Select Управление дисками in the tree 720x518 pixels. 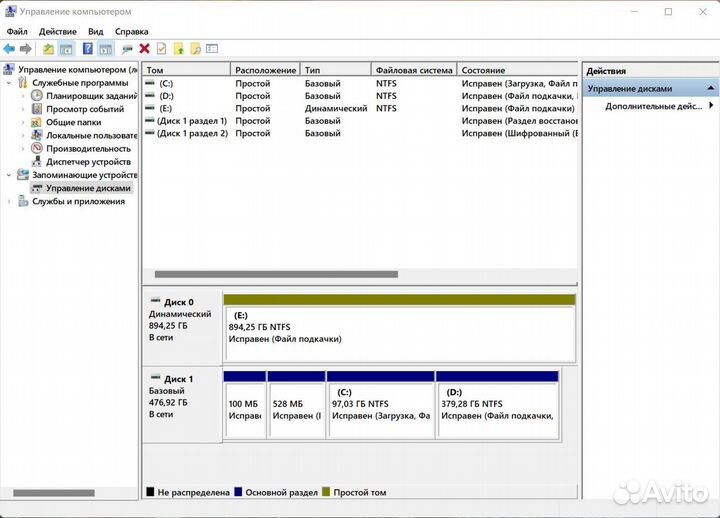click(x=87, y=187)
